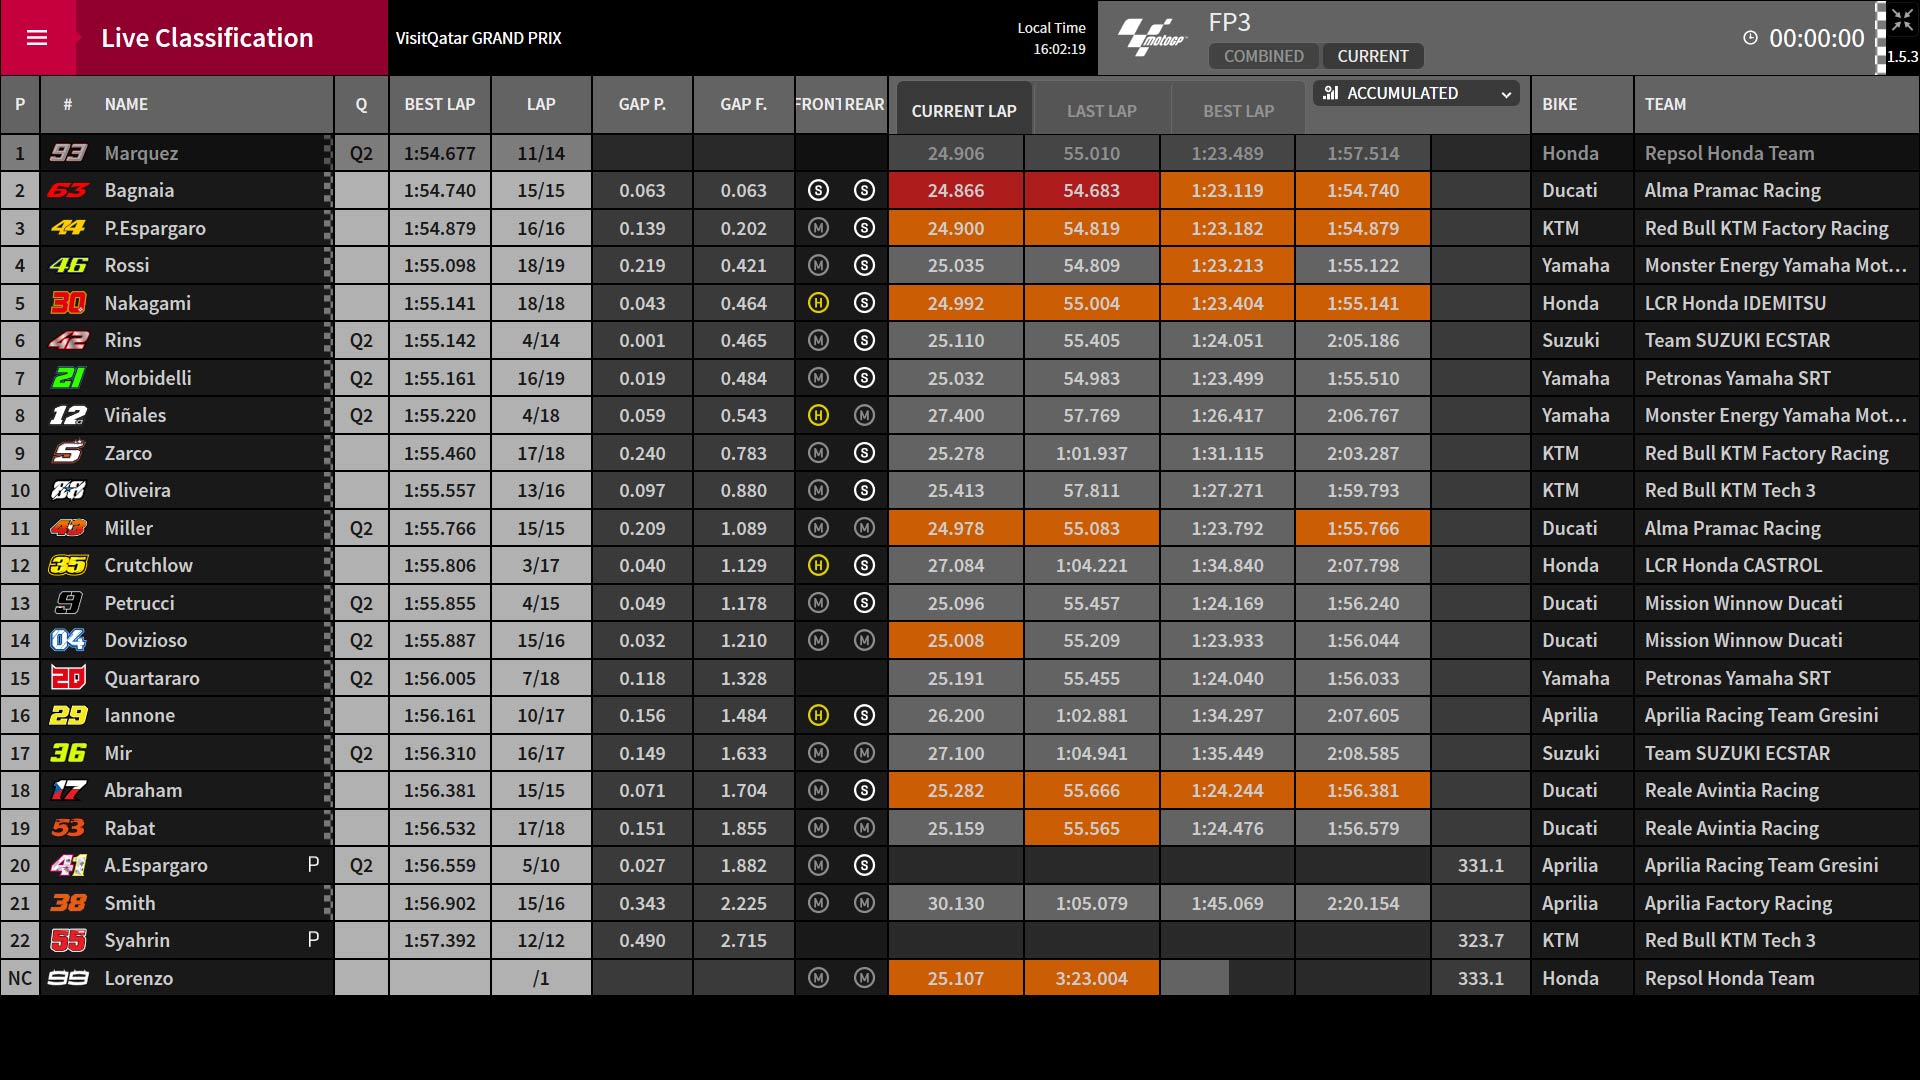This screenshot has height=1080, width=1920.
Task: Click Viñales' number 12 badge
Action: click(68, 415)
